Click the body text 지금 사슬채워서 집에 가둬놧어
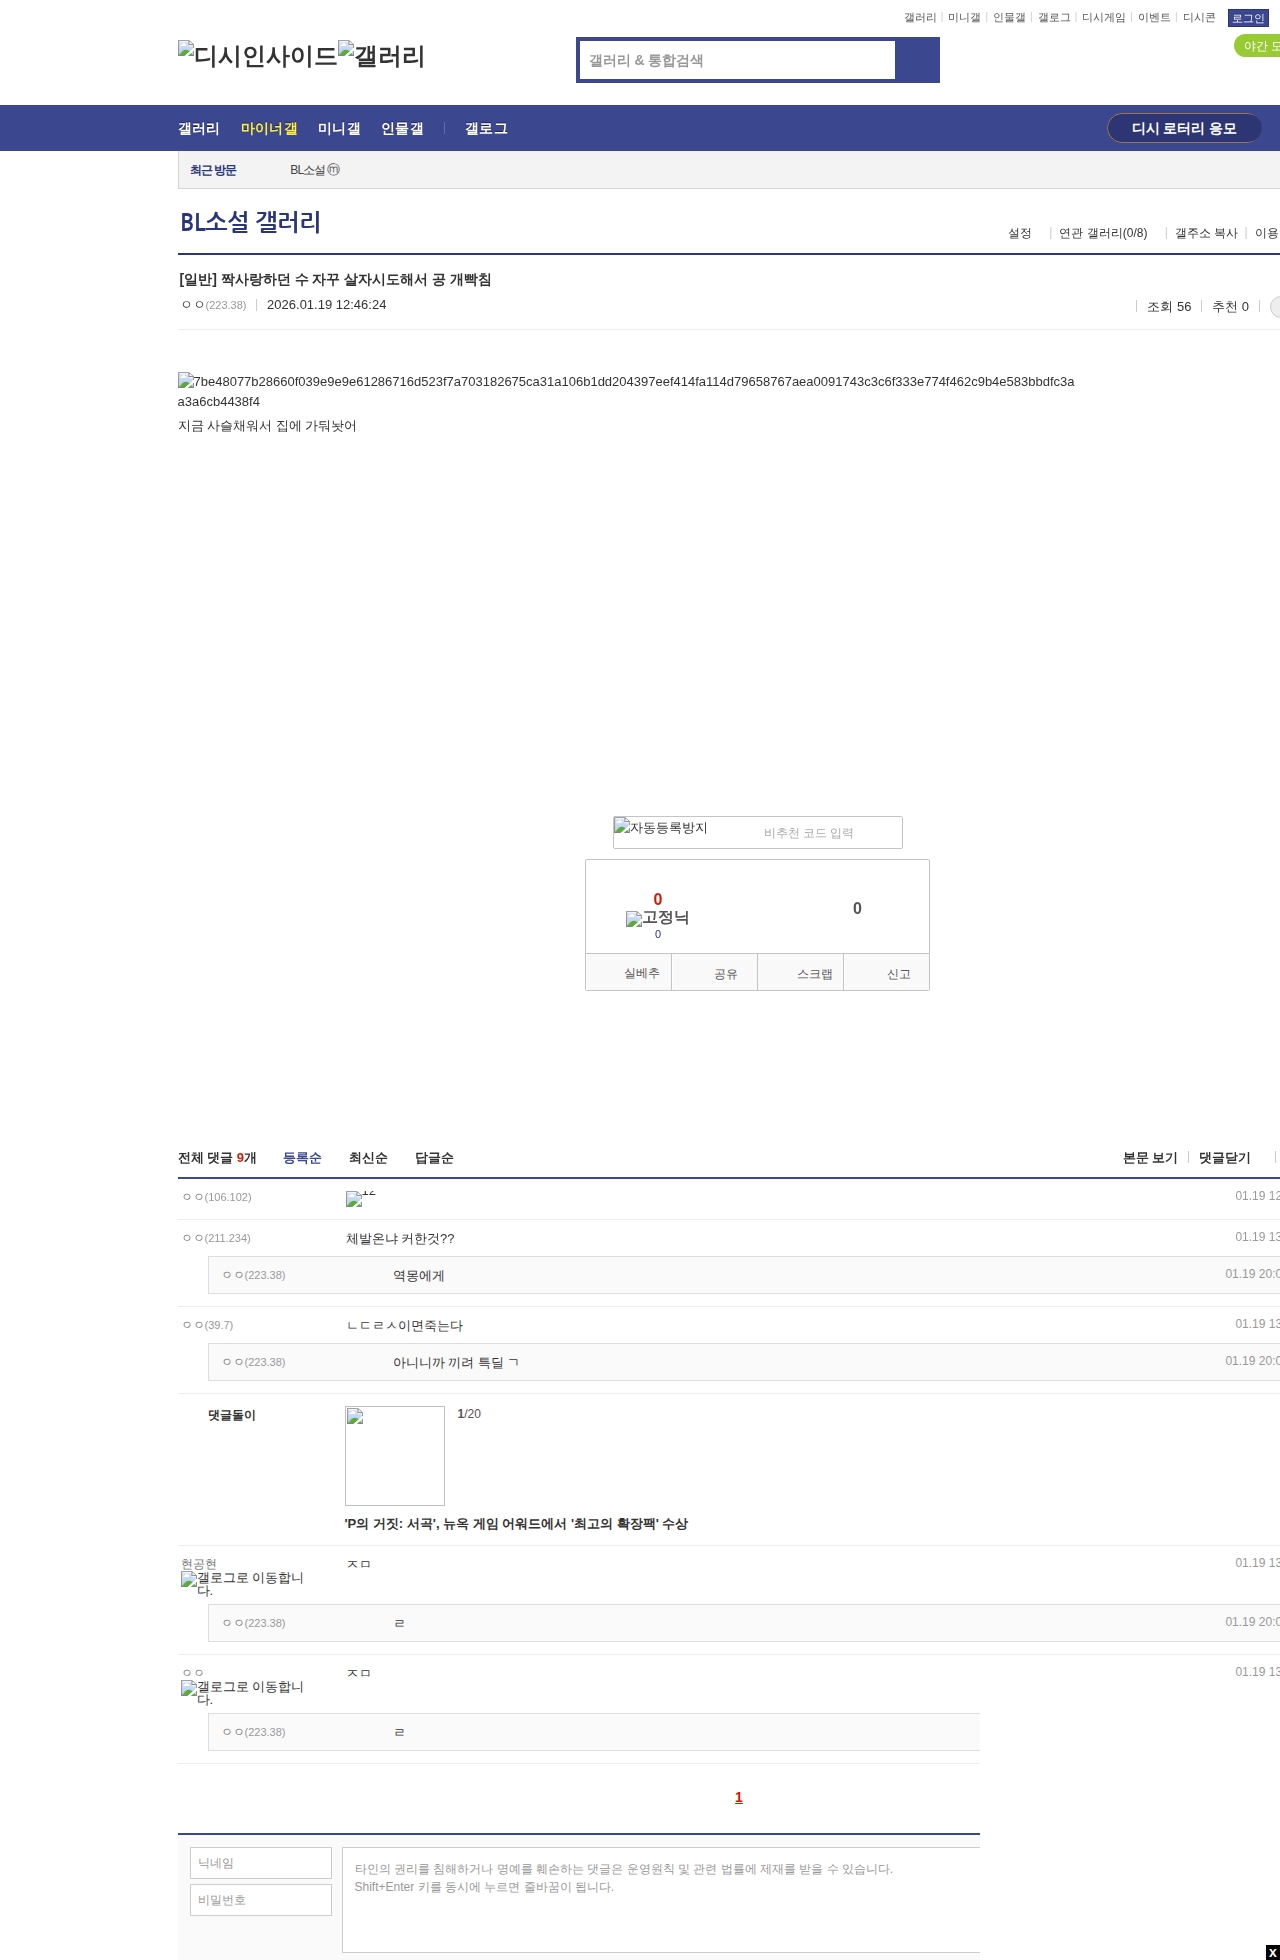The height and width of the screenshot is (1960, 1280). tap(267, 426)
